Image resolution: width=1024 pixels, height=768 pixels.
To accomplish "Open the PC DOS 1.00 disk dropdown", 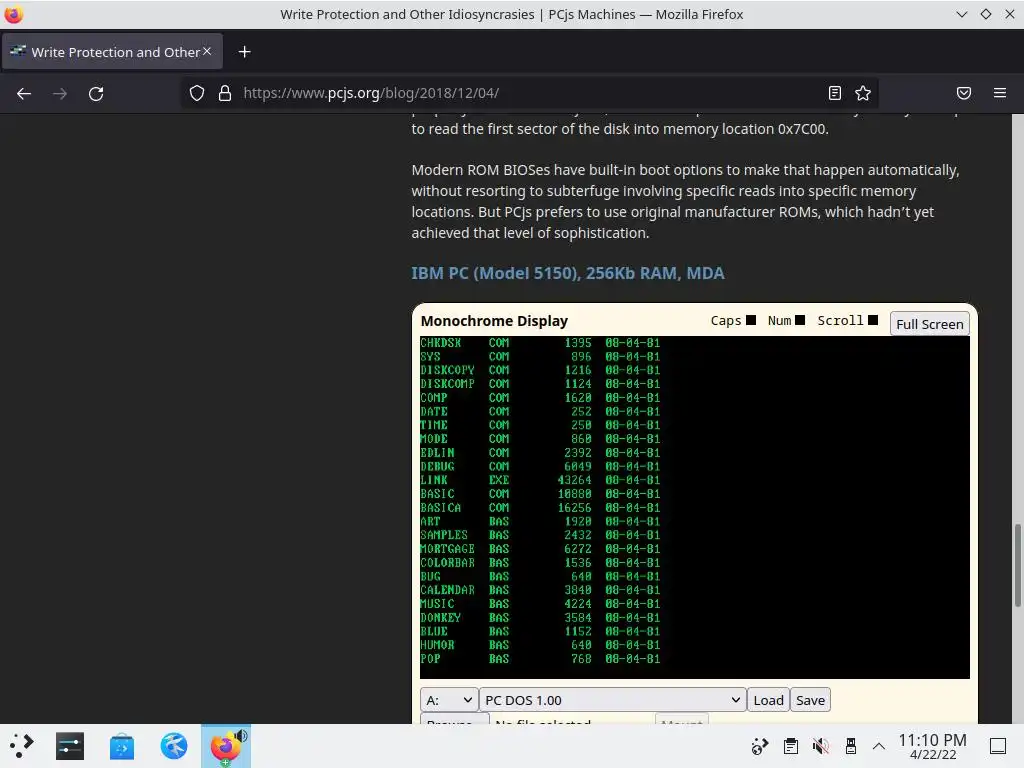I will (613, 700).
